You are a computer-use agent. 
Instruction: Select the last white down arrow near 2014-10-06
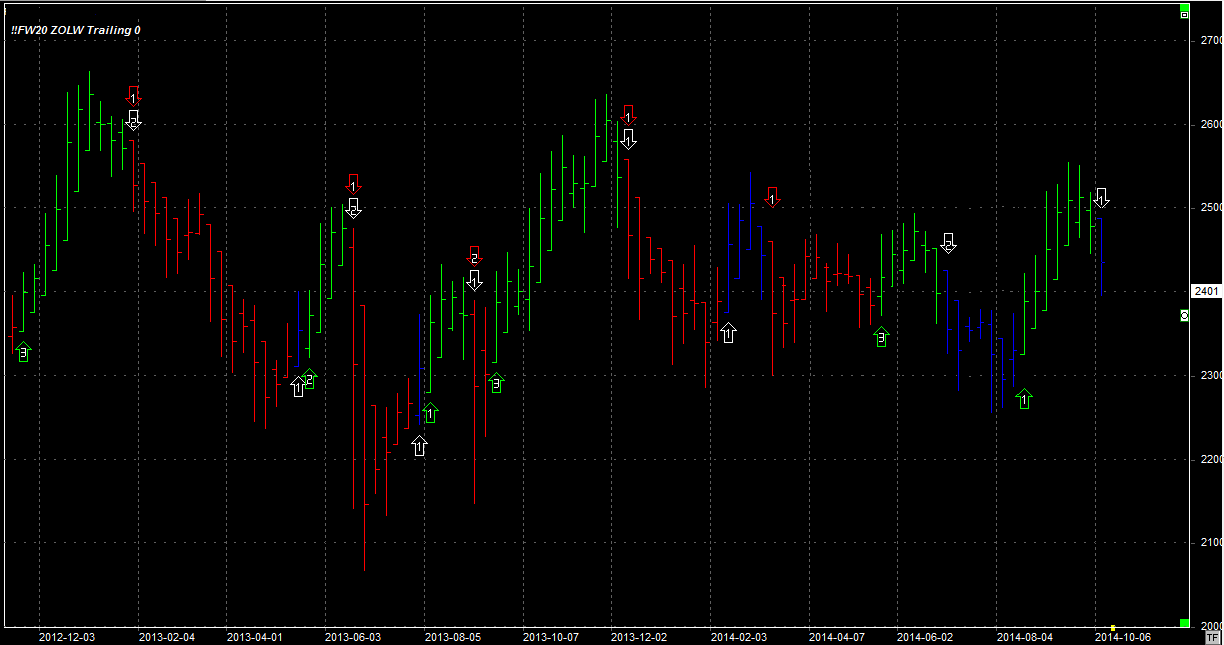(1101, 198)
